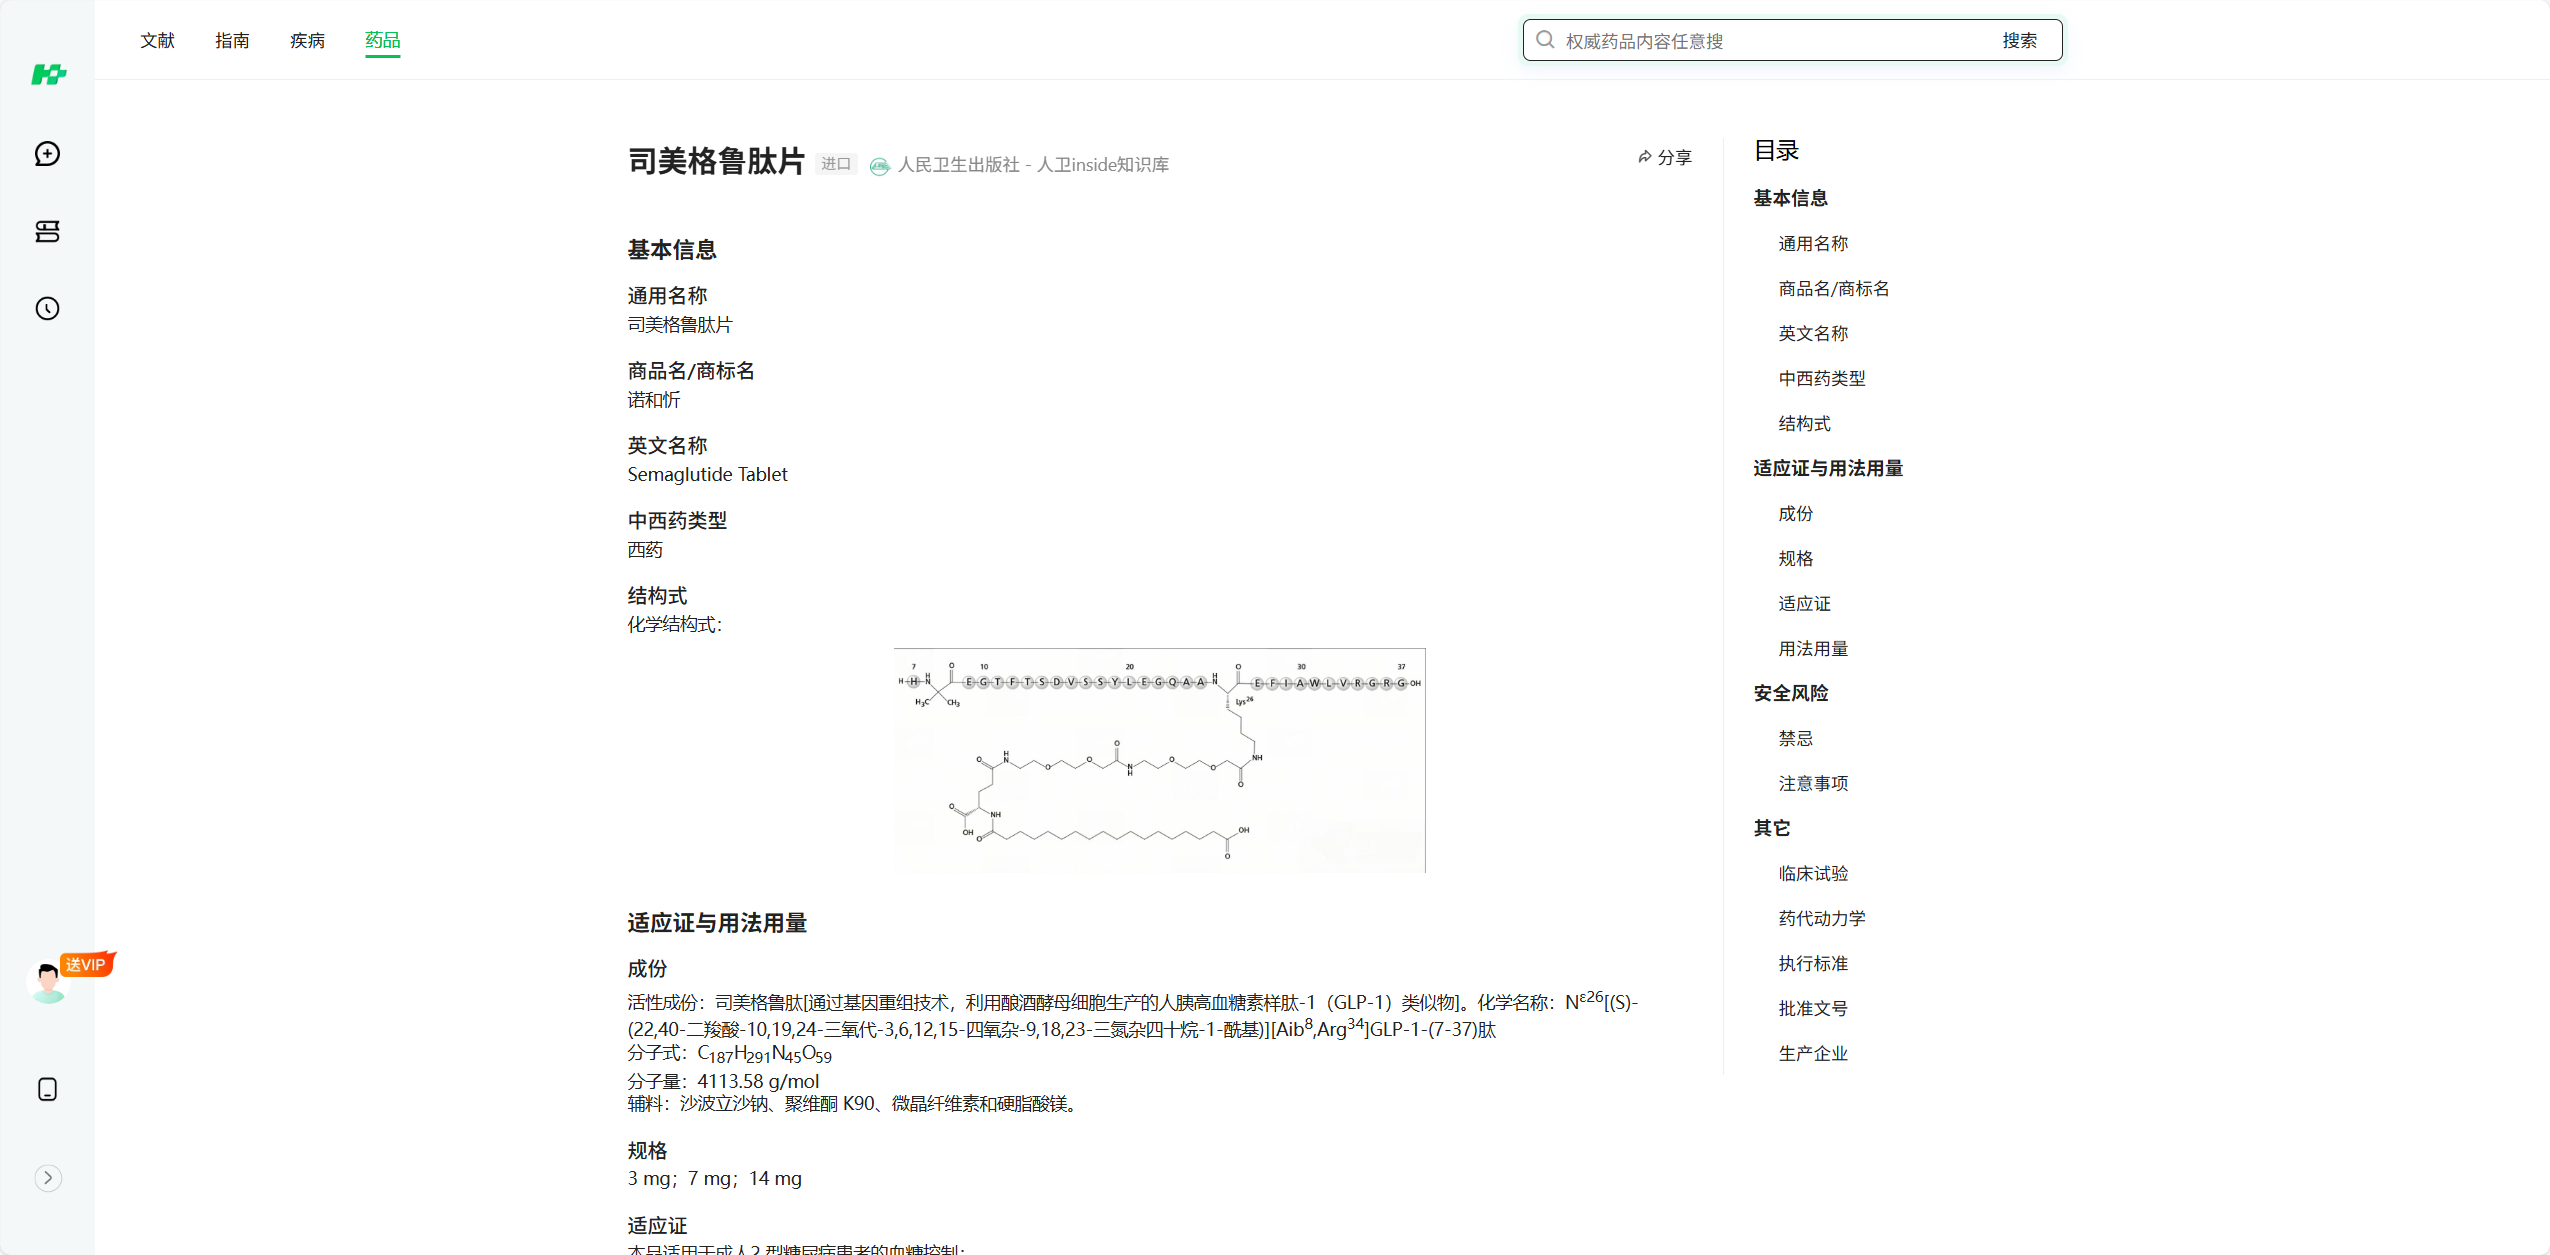Select 药代动力学 in the contents list
Viewport: 2550px width, 1255px height.
click(x=1821, y=918)
